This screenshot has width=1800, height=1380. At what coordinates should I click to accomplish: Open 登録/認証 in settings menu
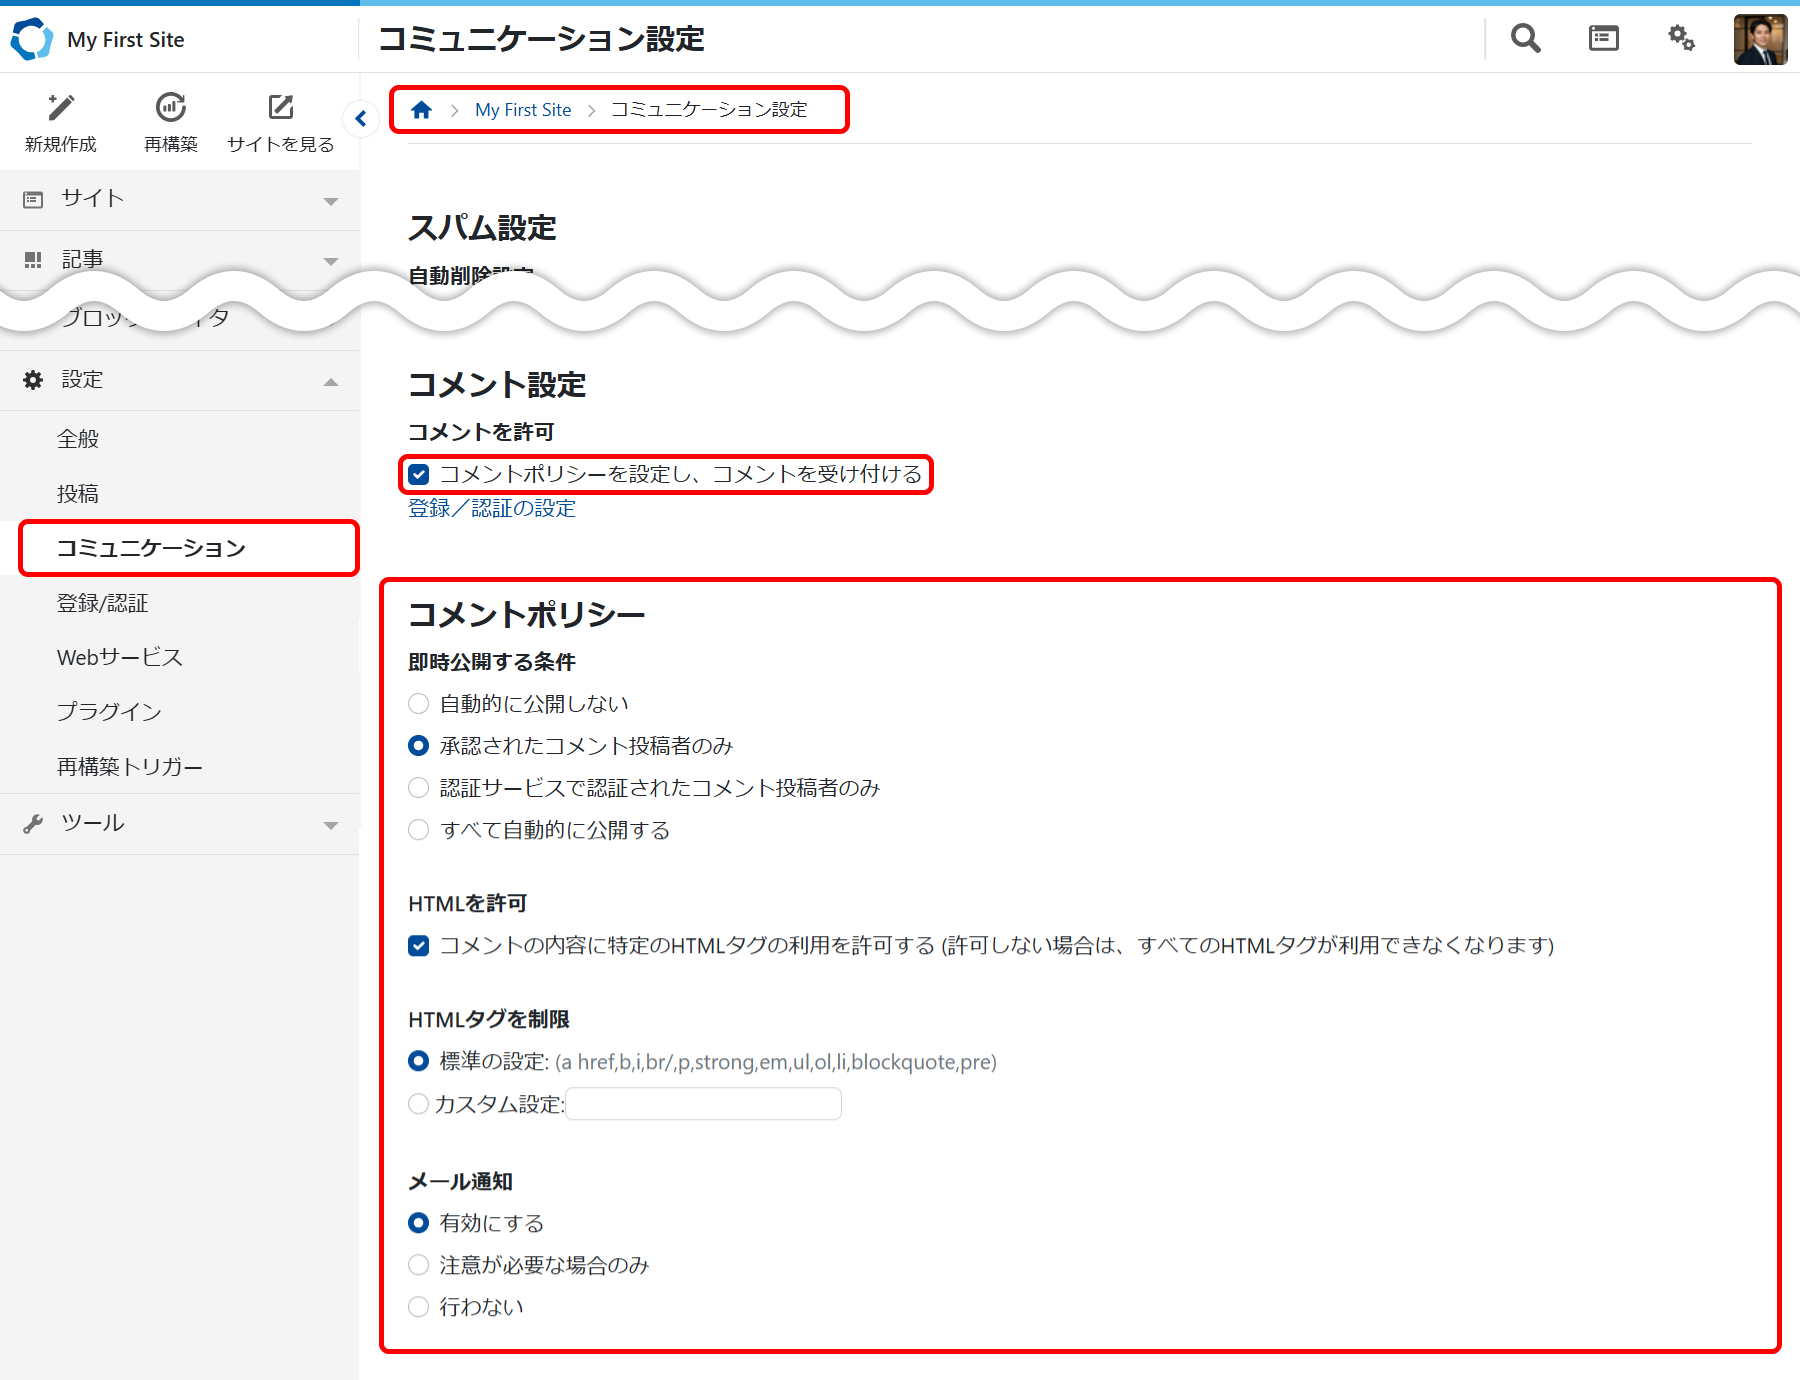click(103, 603)
